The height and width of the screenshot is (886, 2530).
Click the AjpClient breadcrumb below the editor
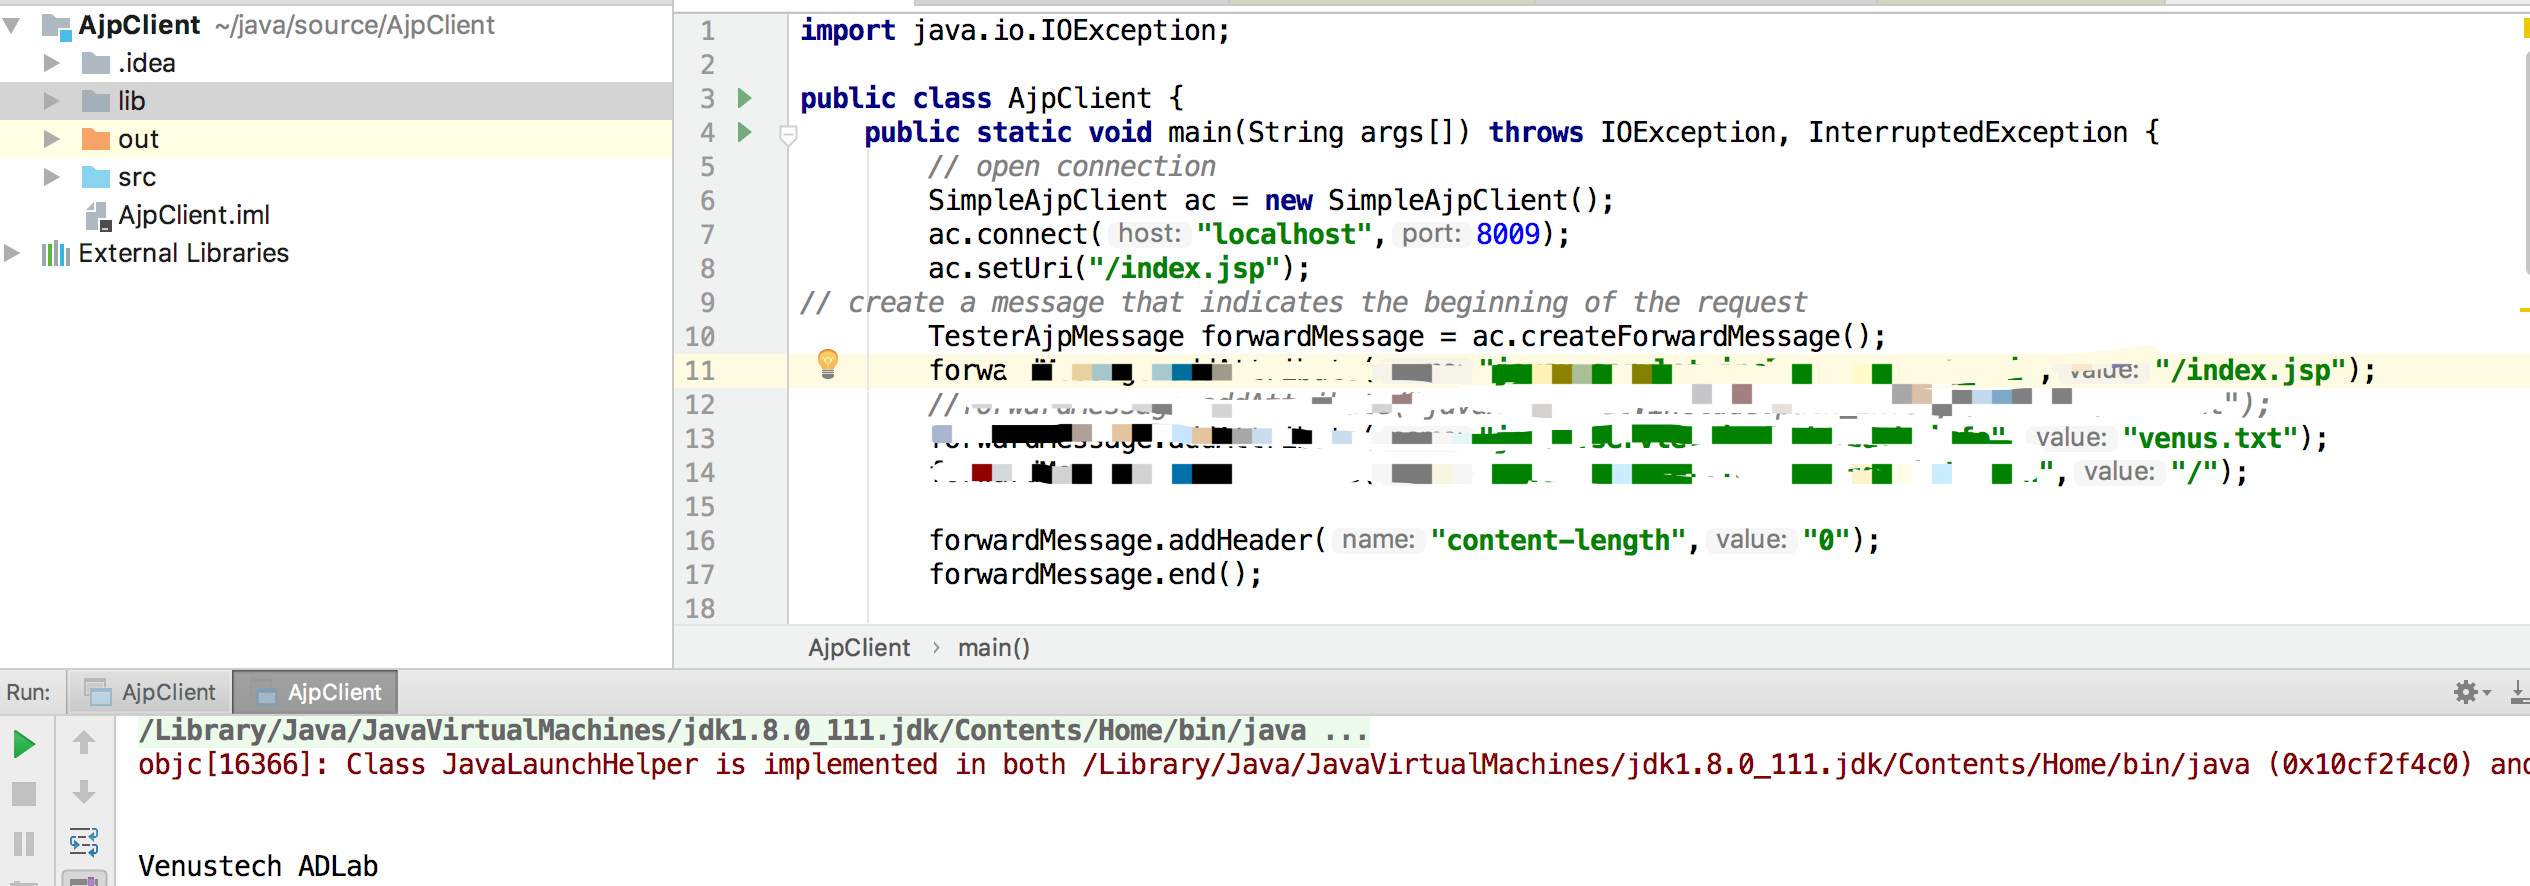[859, 648]
